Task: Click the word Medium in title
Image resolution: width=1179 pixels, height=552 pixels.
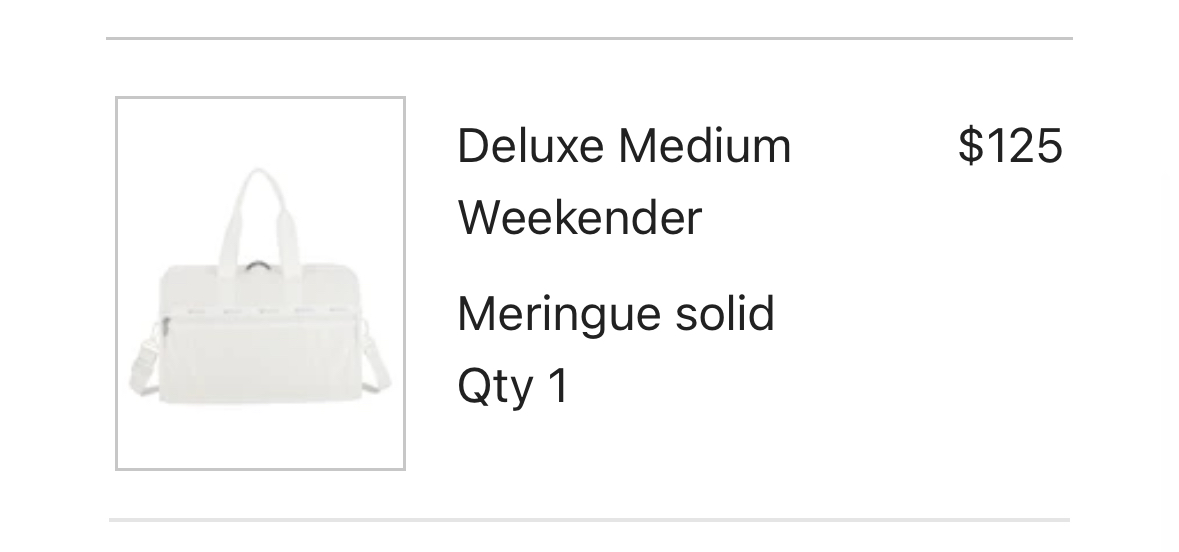Action: (x=705, y=145)
